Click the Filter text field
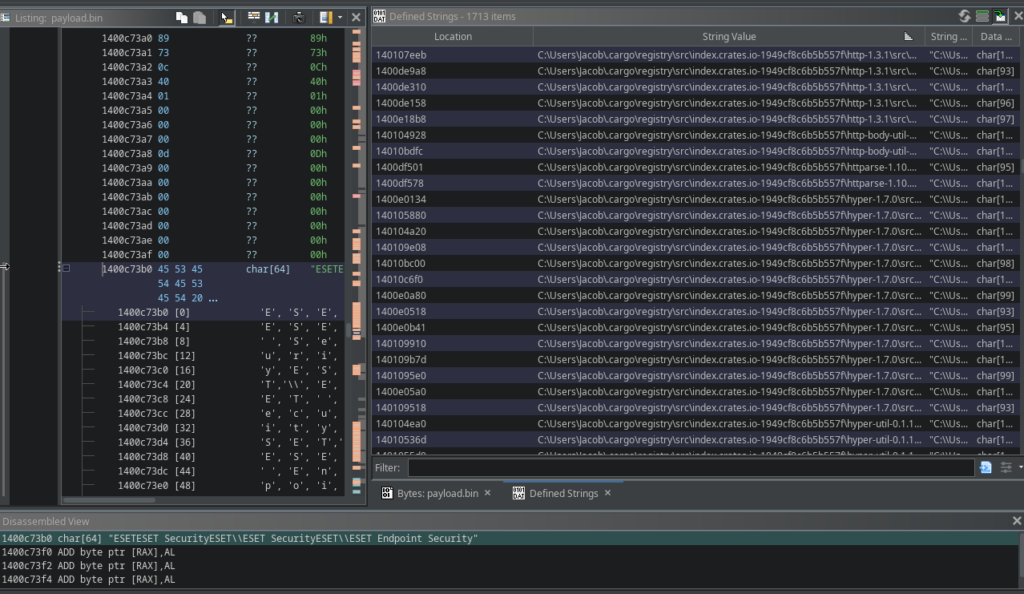This screenshot has width=1024, height=594. tap(690, 468)
